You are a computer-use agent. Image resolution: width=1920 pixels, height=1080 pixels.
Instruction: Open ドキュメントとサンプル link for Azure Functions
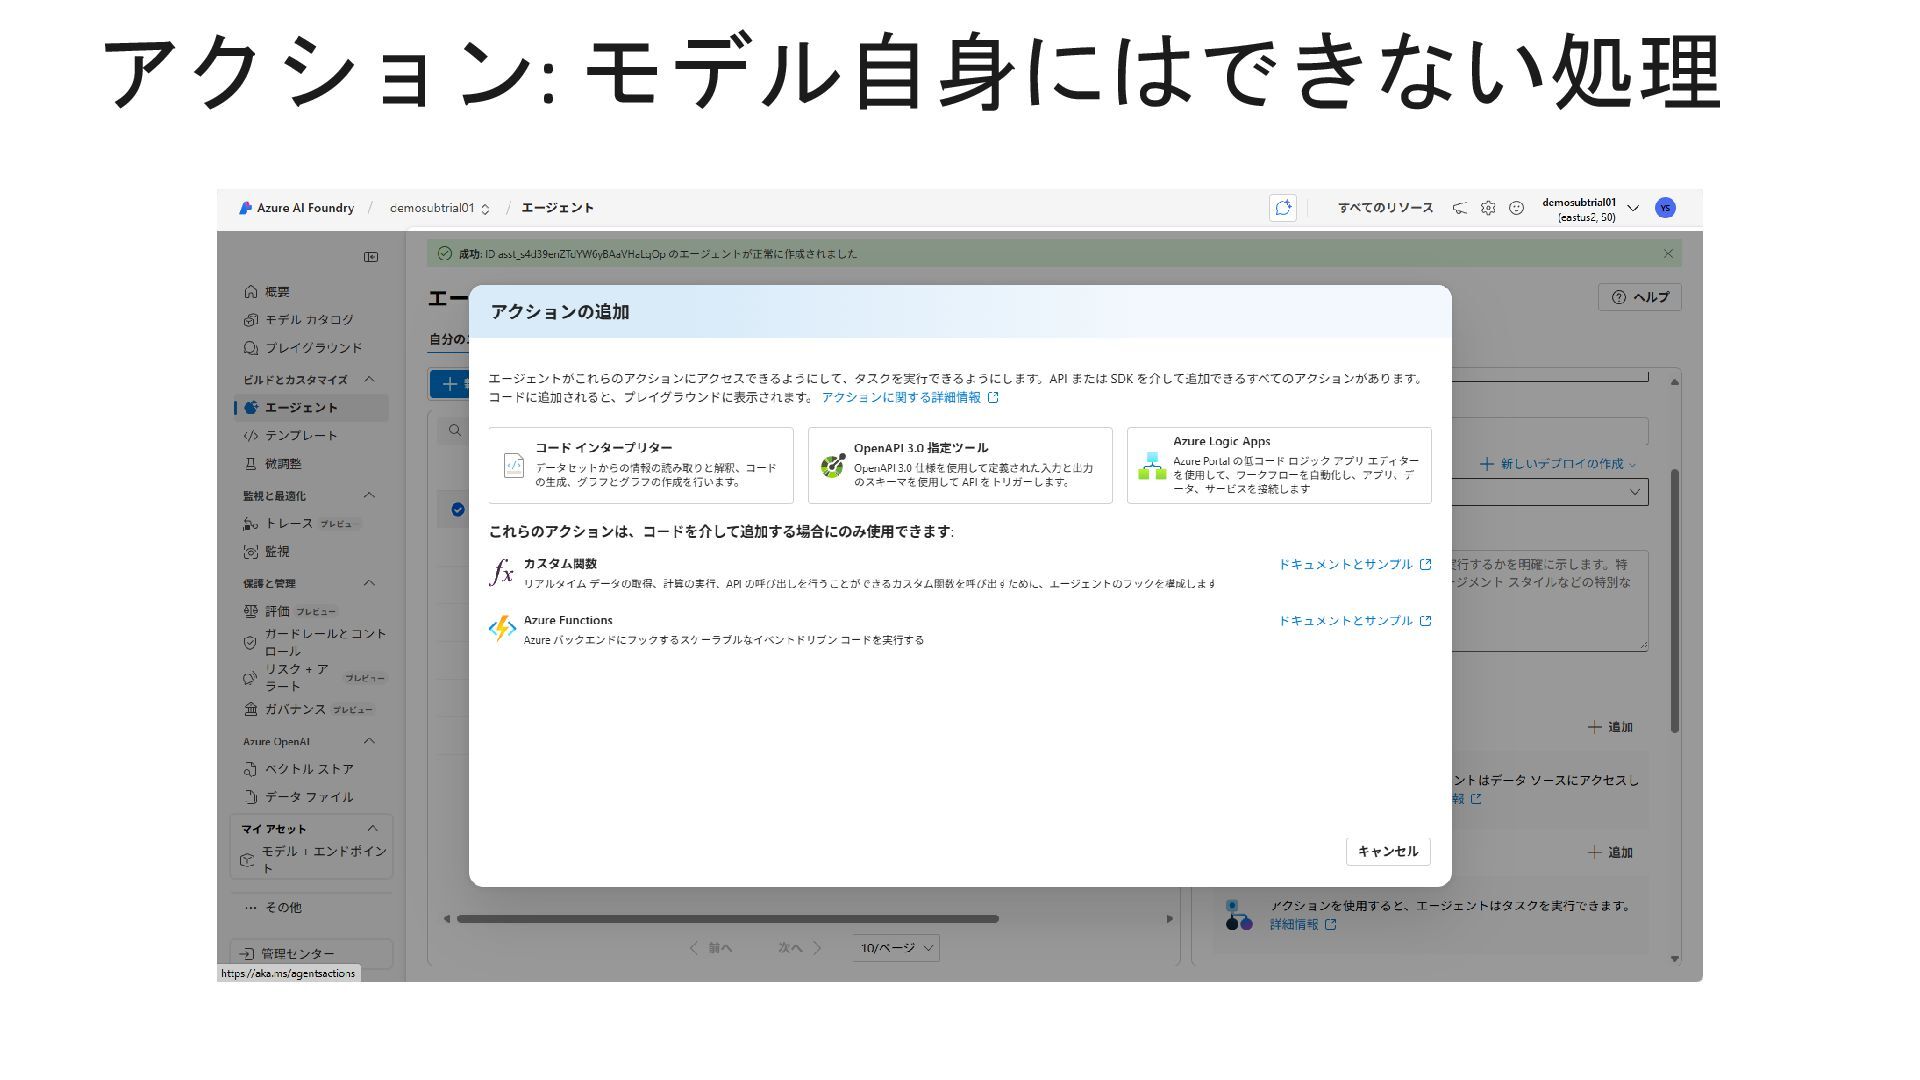[x=1355, y=620]
